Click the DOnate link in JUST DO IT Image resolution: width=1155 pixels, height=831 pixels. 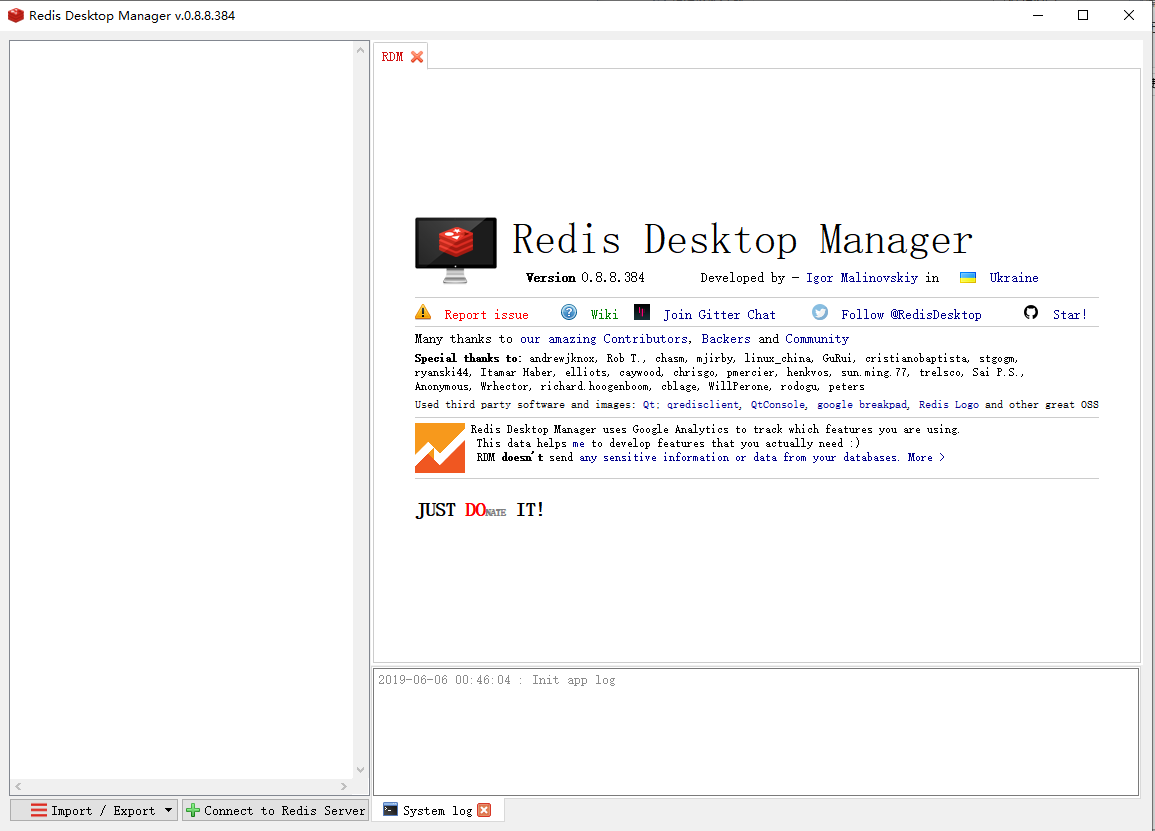[x=485, y=510]
